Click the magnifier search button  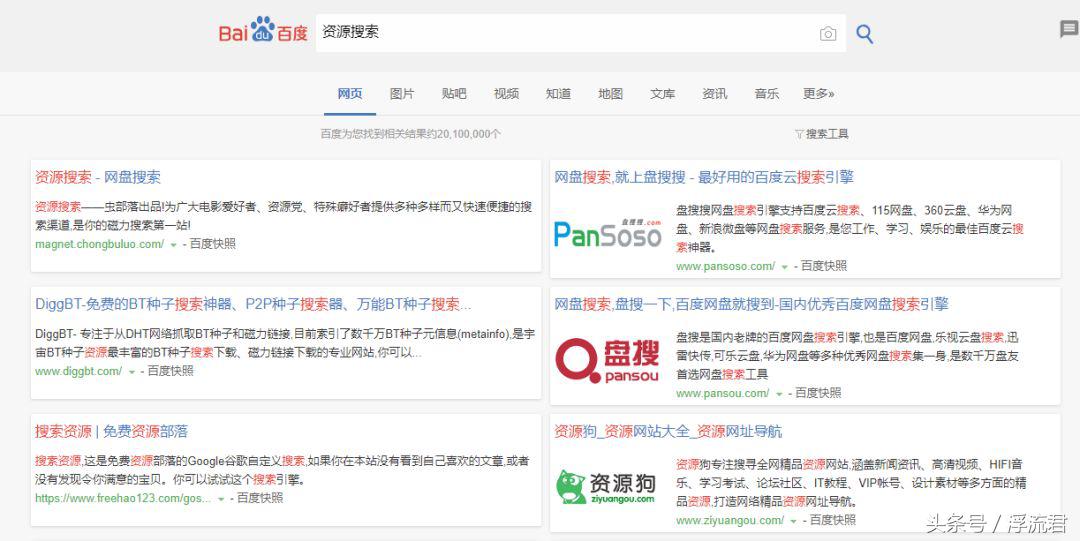pyautogui.click(x=864, y=34)
